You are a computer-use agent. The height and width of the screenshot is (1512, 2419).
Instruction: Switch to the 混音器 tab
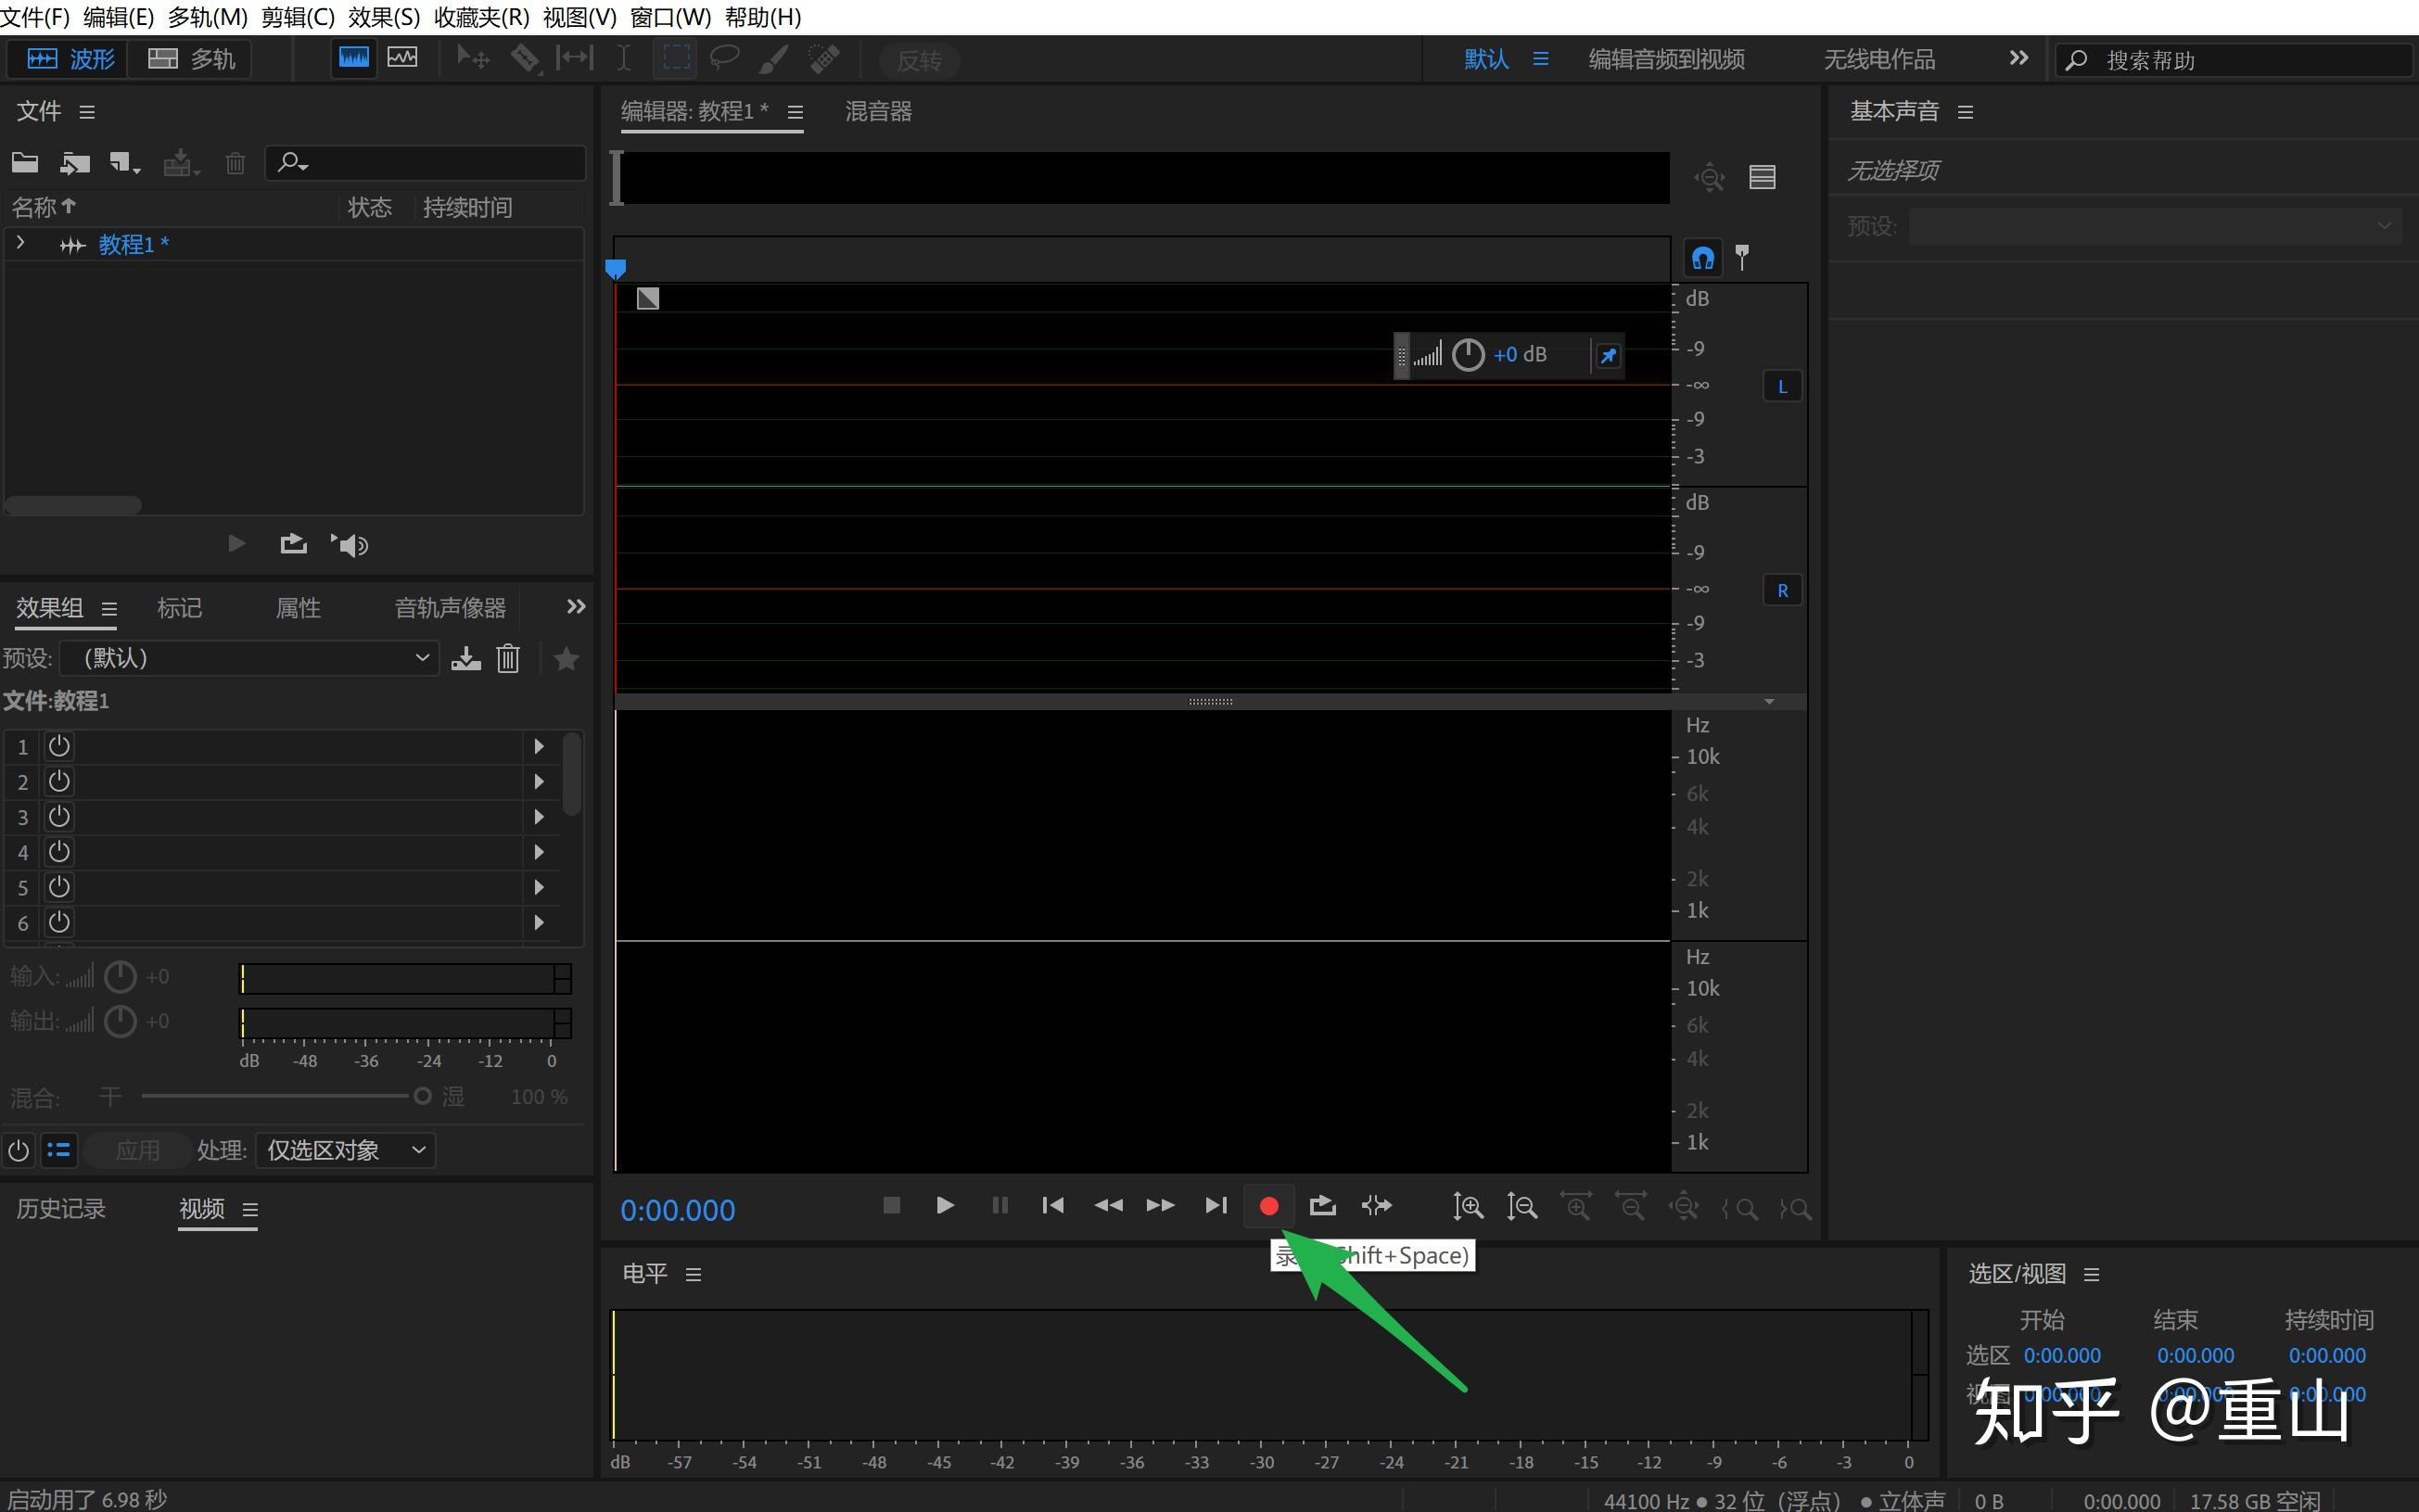pos(878,111)
